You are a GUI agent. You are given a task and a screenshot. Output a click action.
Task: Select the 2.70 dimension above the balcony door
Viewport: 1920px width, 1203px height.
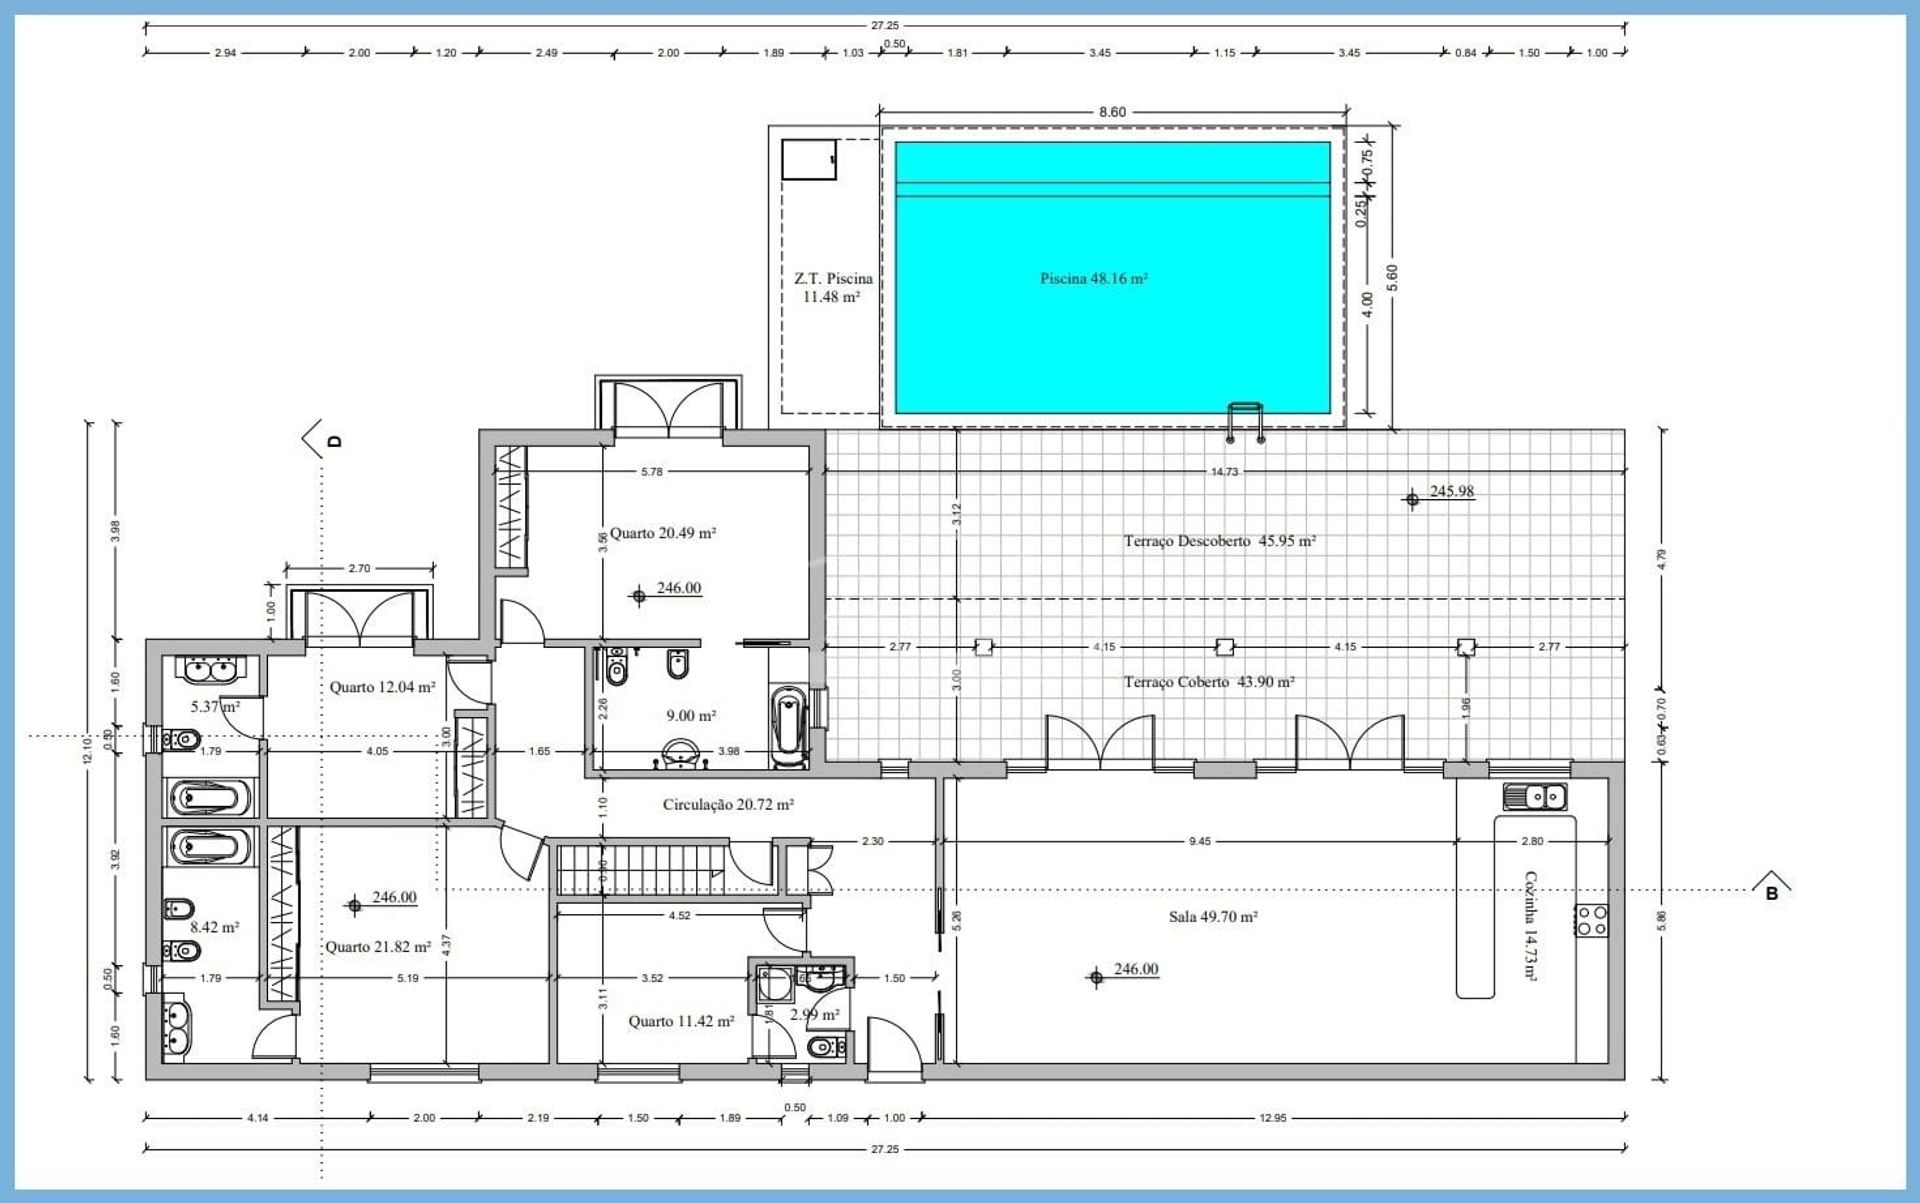359,568
